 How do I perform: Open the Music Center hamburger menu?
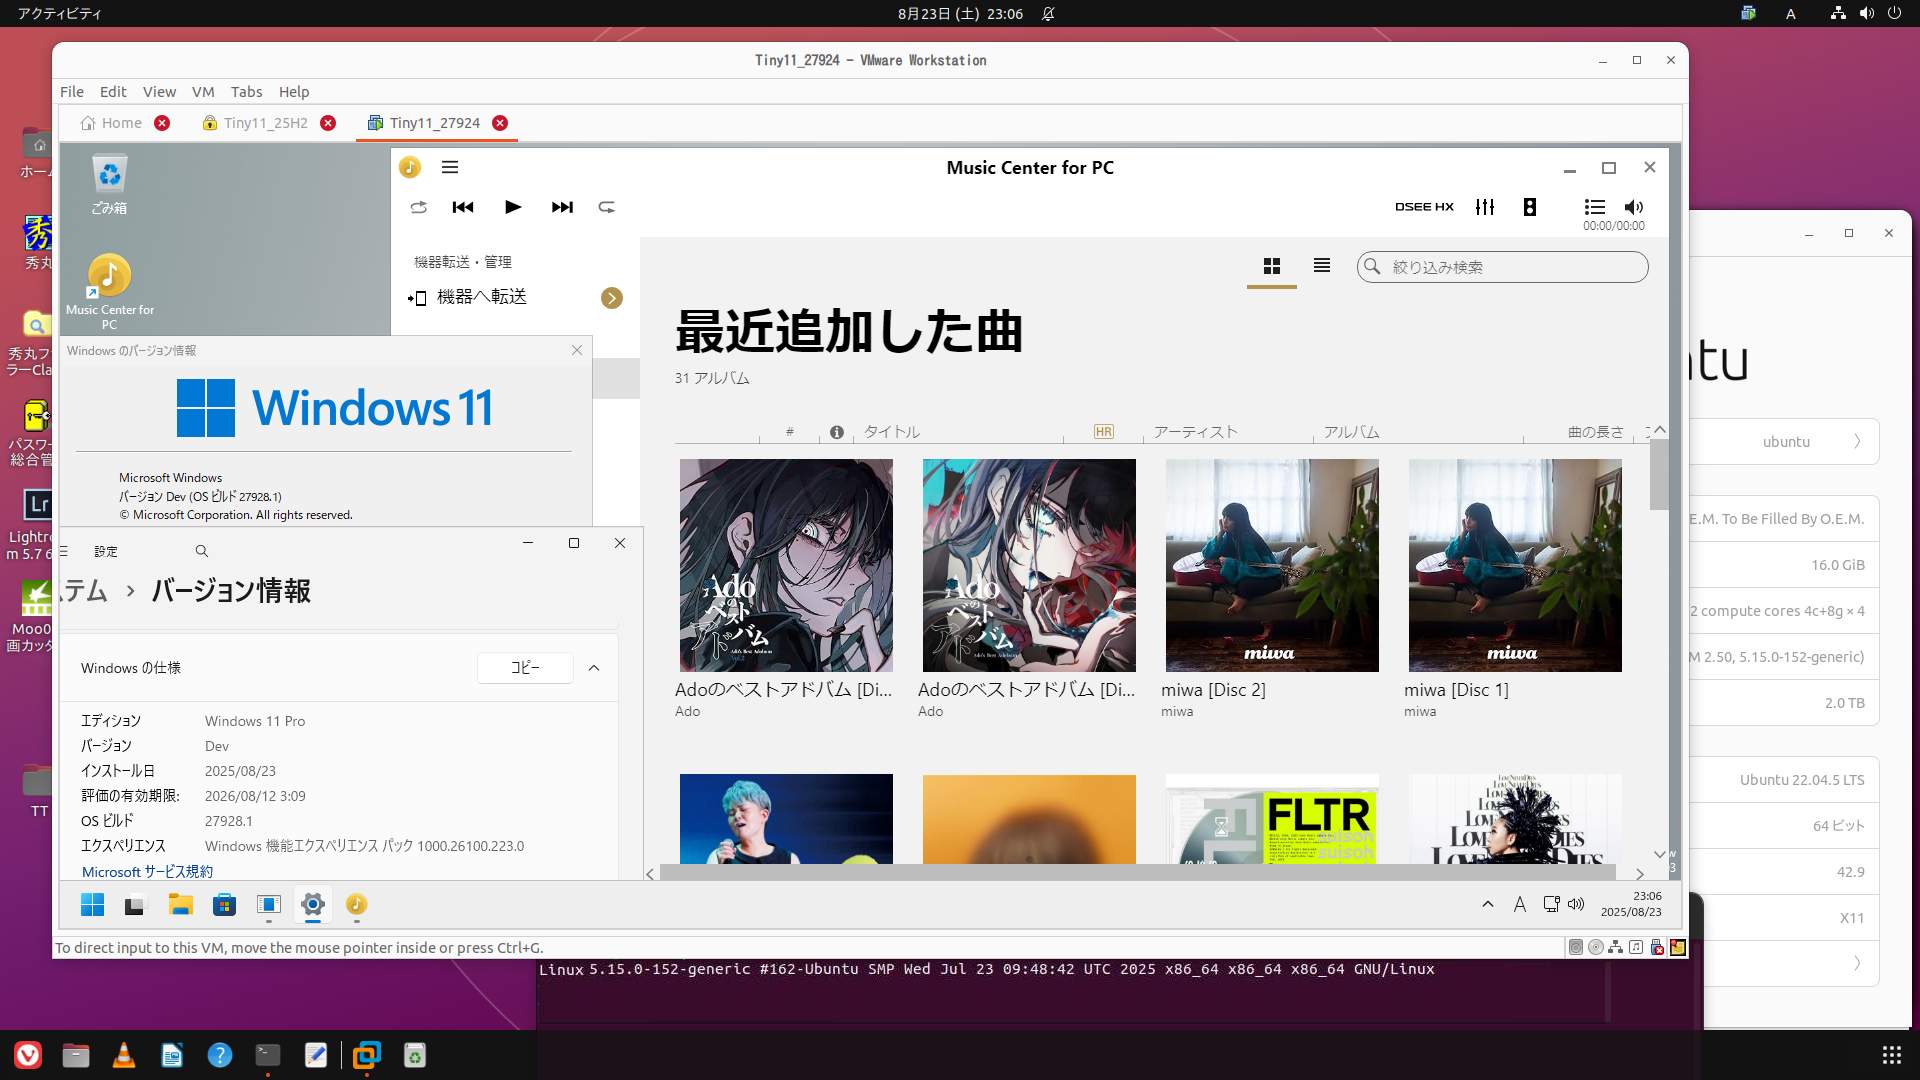click(x=450, y=167)
